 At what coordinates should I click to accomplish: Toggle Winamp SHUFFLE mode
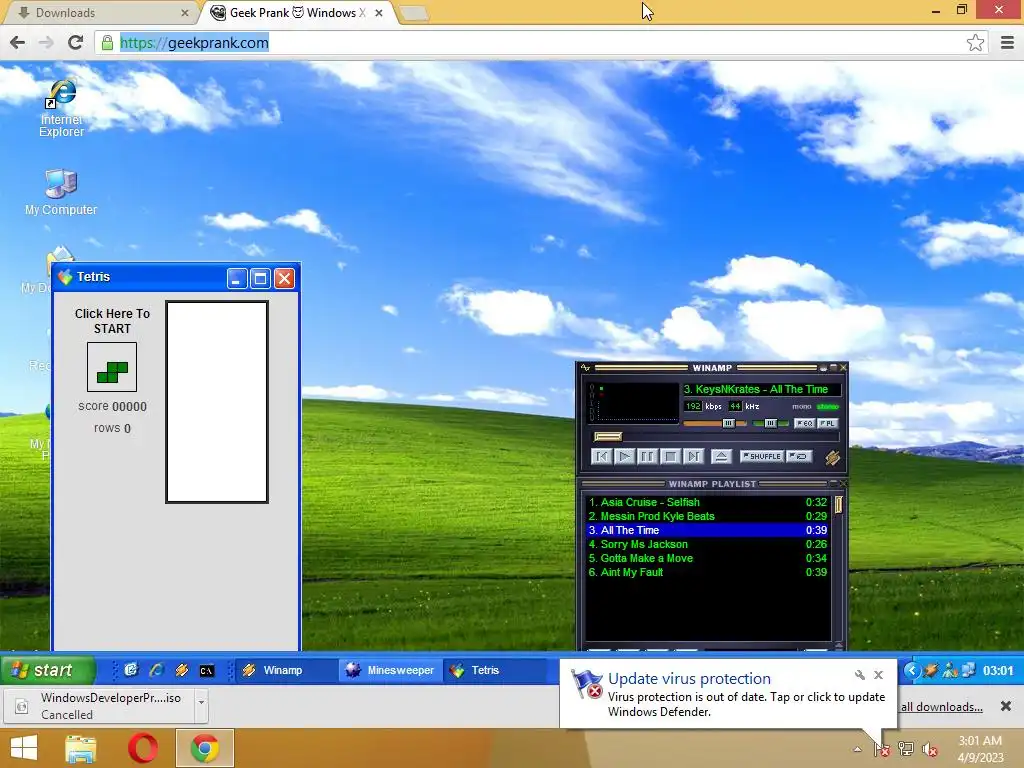(761, 456)
